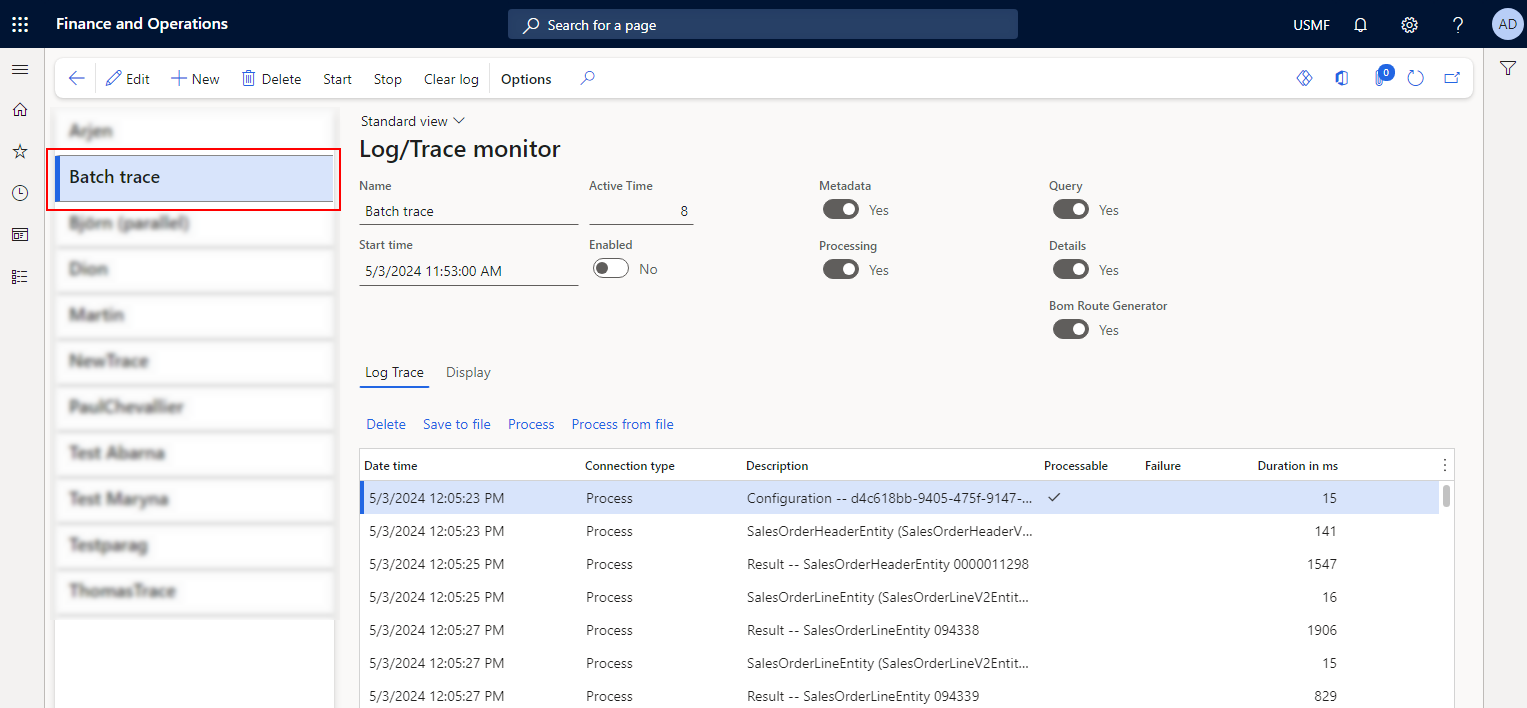Open the notifications bell

click(1360, 25)
